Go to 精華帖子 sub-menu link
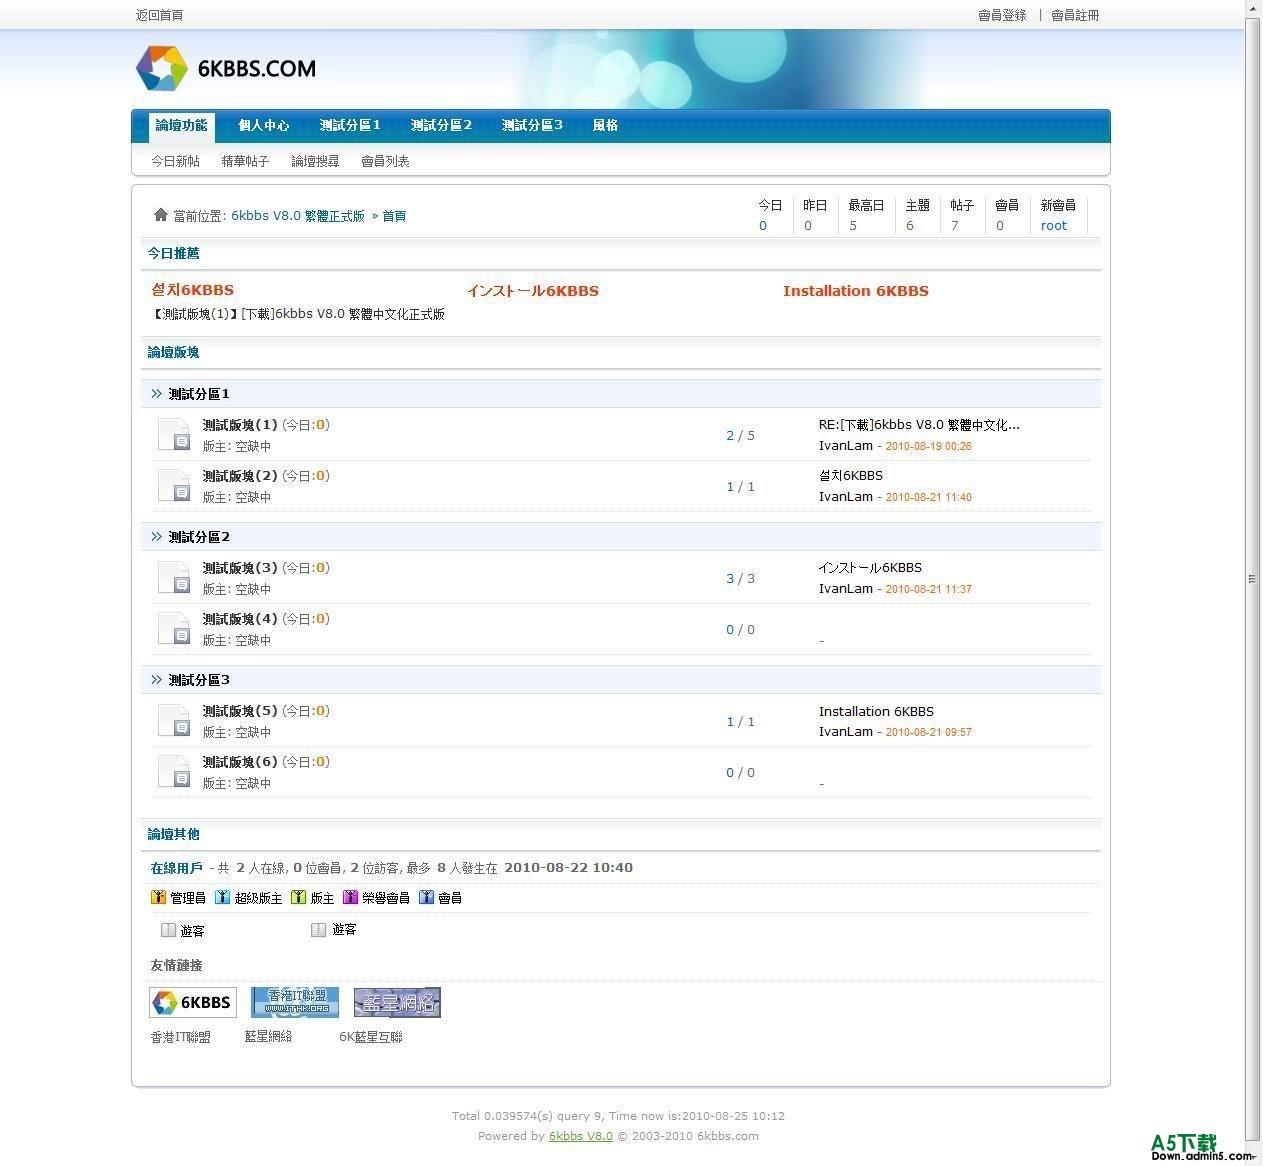 click(x=245, y=161)
